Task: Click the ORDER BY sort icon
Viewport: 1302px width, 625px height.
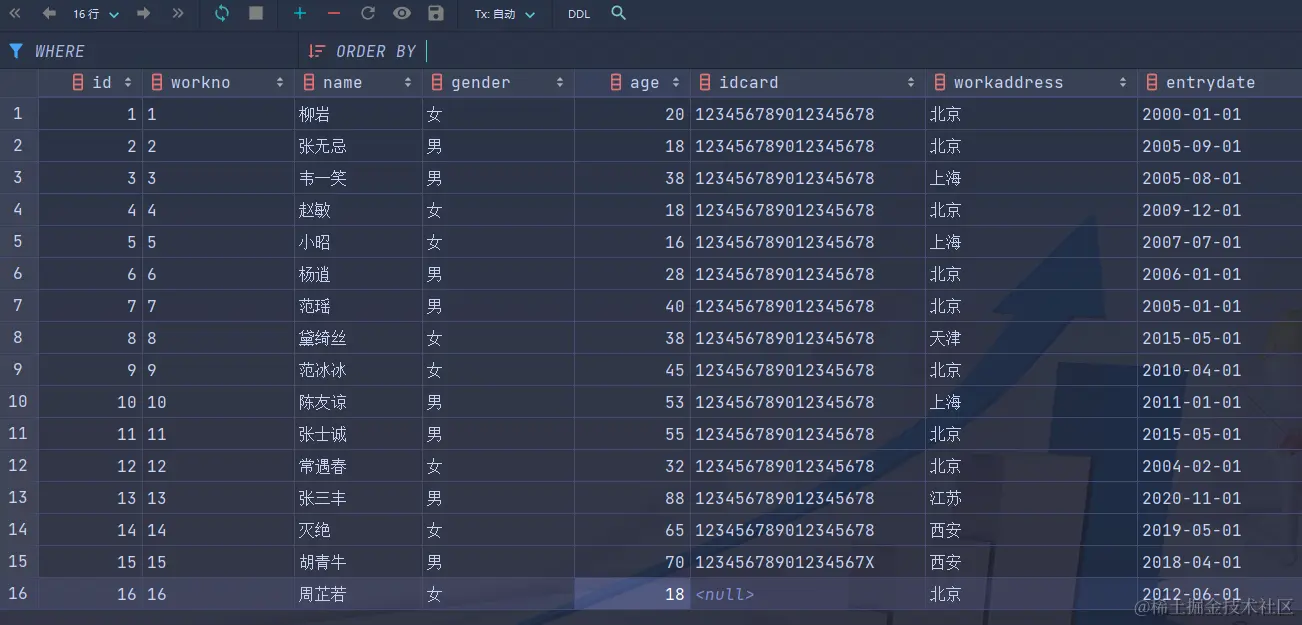Action: tap(317, 51)
